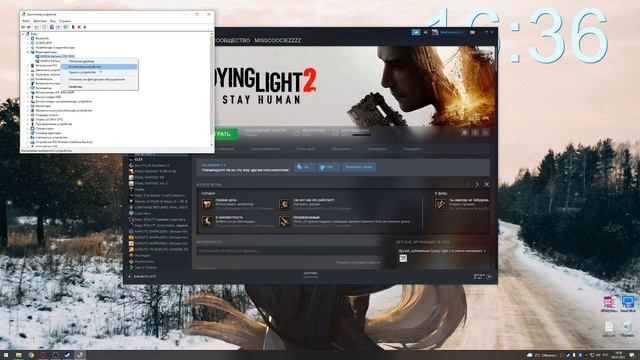Expand the Аудиовходы и аудиовыходы node
The image size is (640, 360).
(28, 48)
